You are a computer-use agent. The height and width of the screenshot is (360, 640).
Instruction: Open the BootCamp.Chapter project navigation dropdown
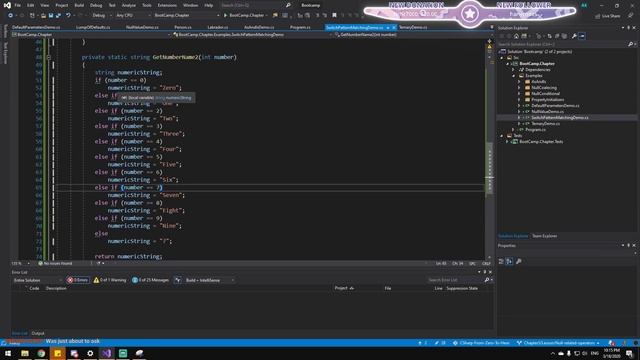[x=91, y=35]
